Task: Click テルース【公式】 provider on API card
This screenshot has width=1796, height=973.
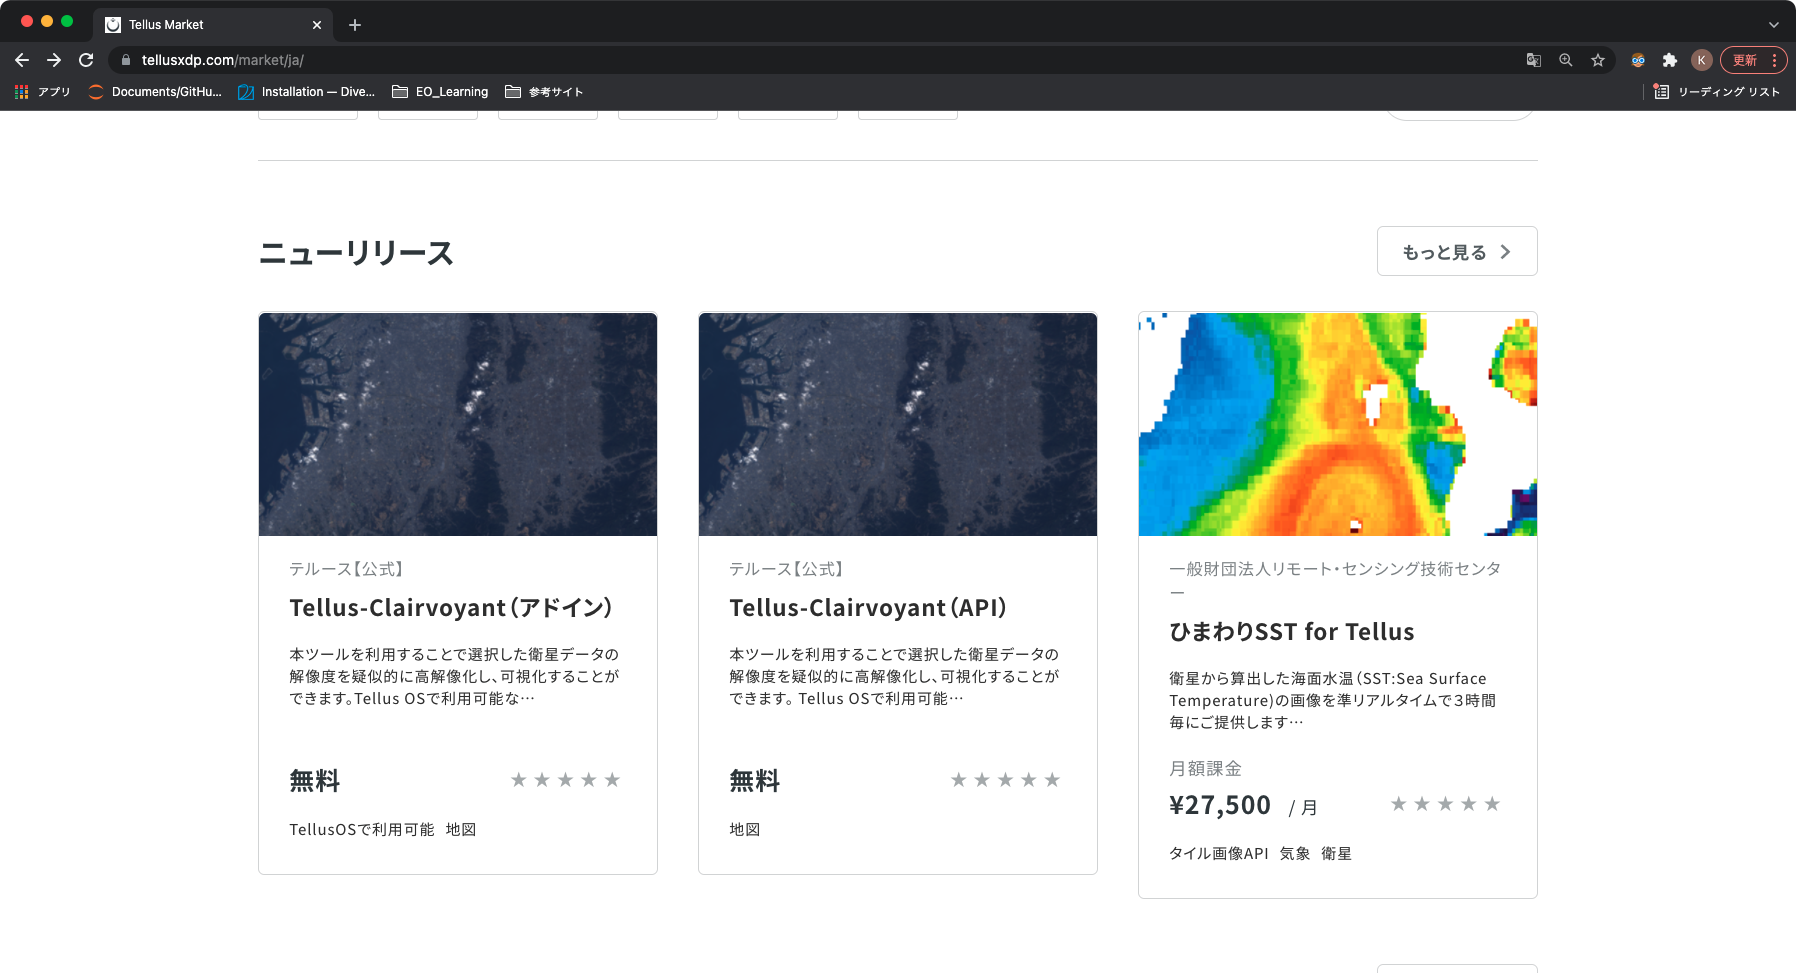Action: (x=786, y=569)
